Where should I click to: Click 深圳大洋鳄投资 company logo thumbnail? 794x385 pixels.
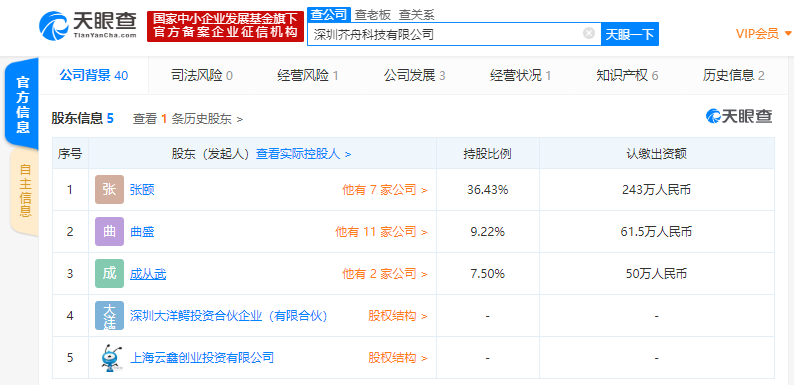(x=109, y=316)
